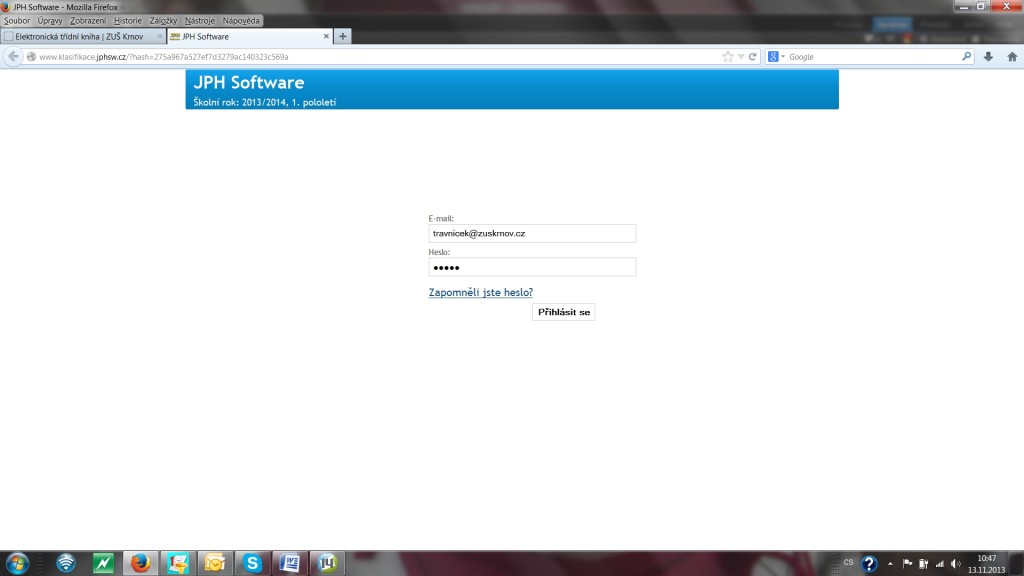Focus the E-mail input field
Image resolution: width=1024 pixels, height=576 pixels.
[x=532, y=233]
